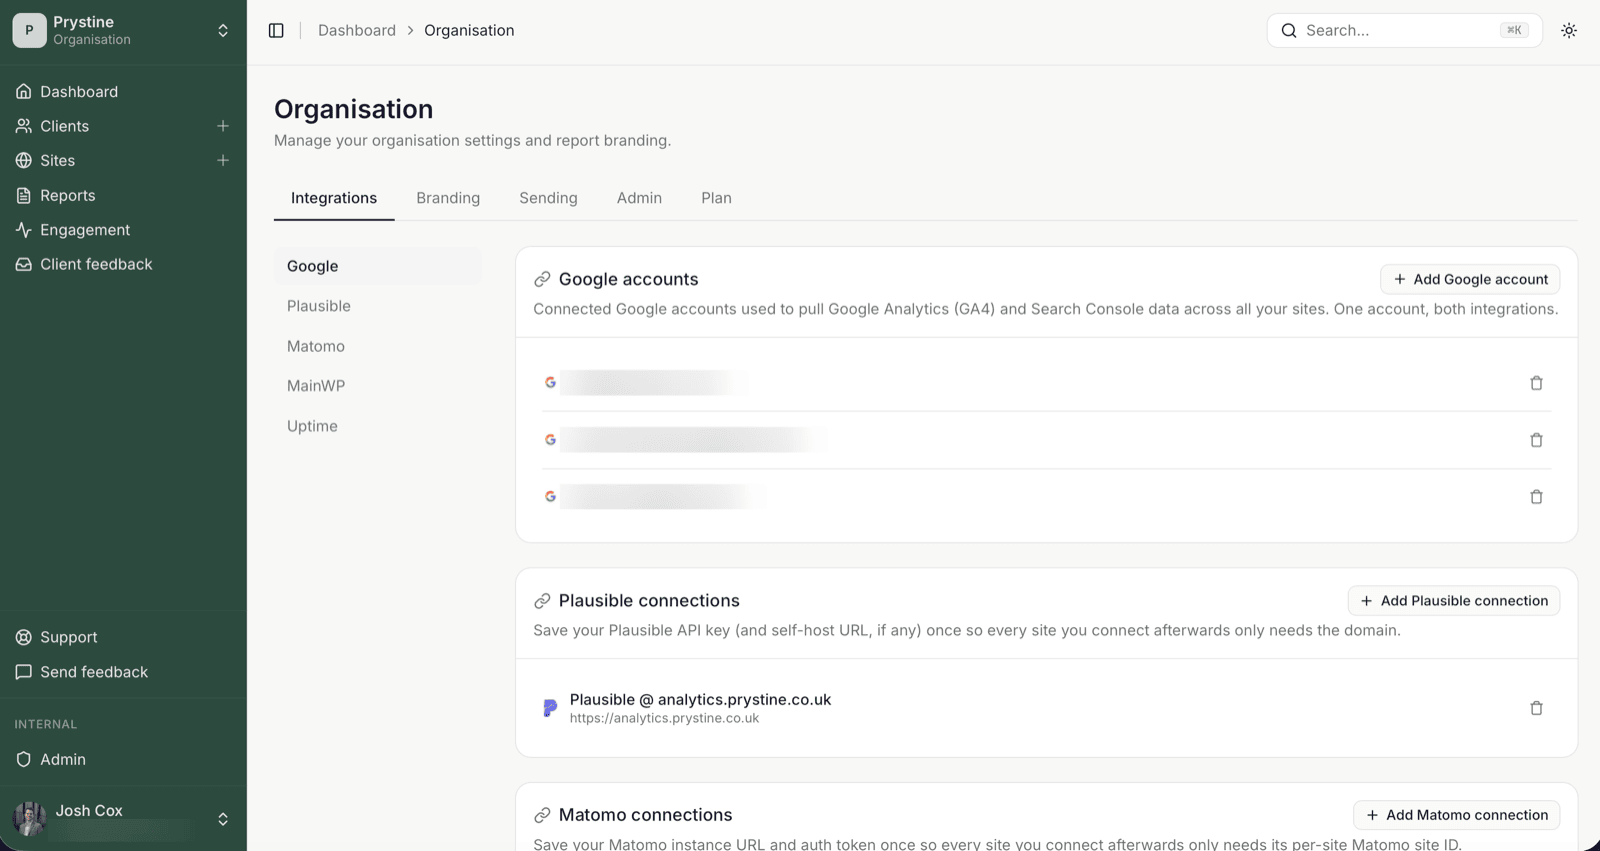
Task: Switch to the Plan tab
Action: 716,198
